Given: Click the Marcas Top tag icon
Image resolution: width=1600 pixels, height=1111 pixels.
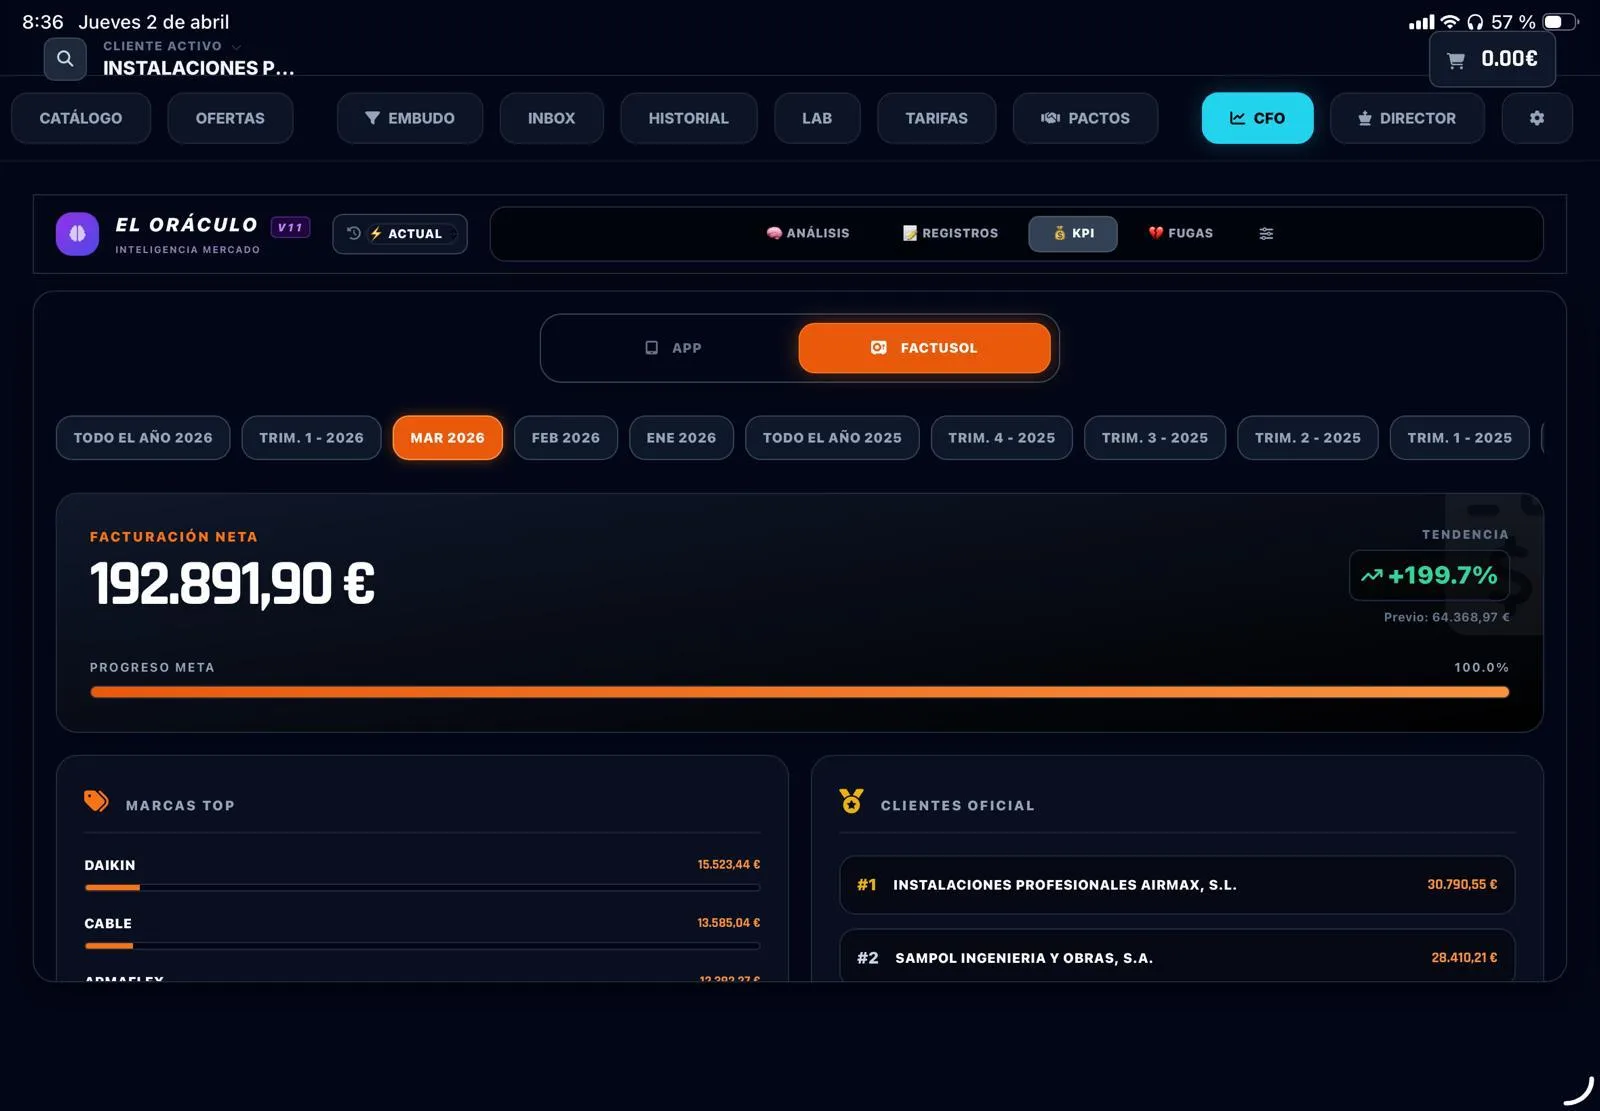Looking at the screenshot, I should [96, 801].
